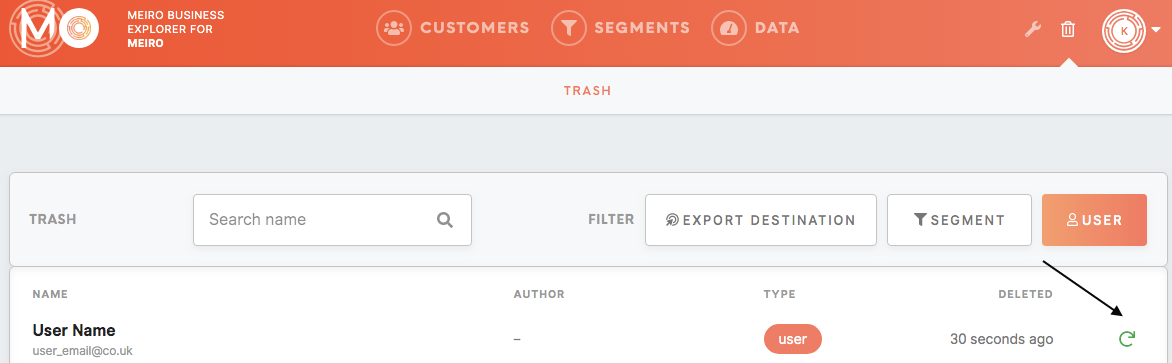Click the Segments funnel icon
1172x363 pixels.
click(x=569, y=28)
